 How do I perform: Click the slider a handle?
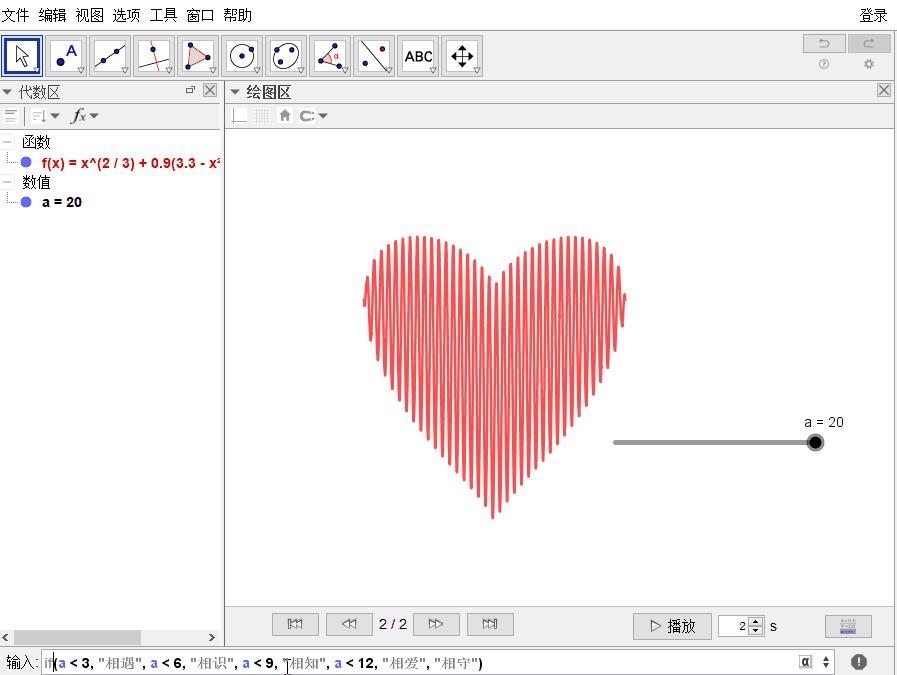[816, 442]
